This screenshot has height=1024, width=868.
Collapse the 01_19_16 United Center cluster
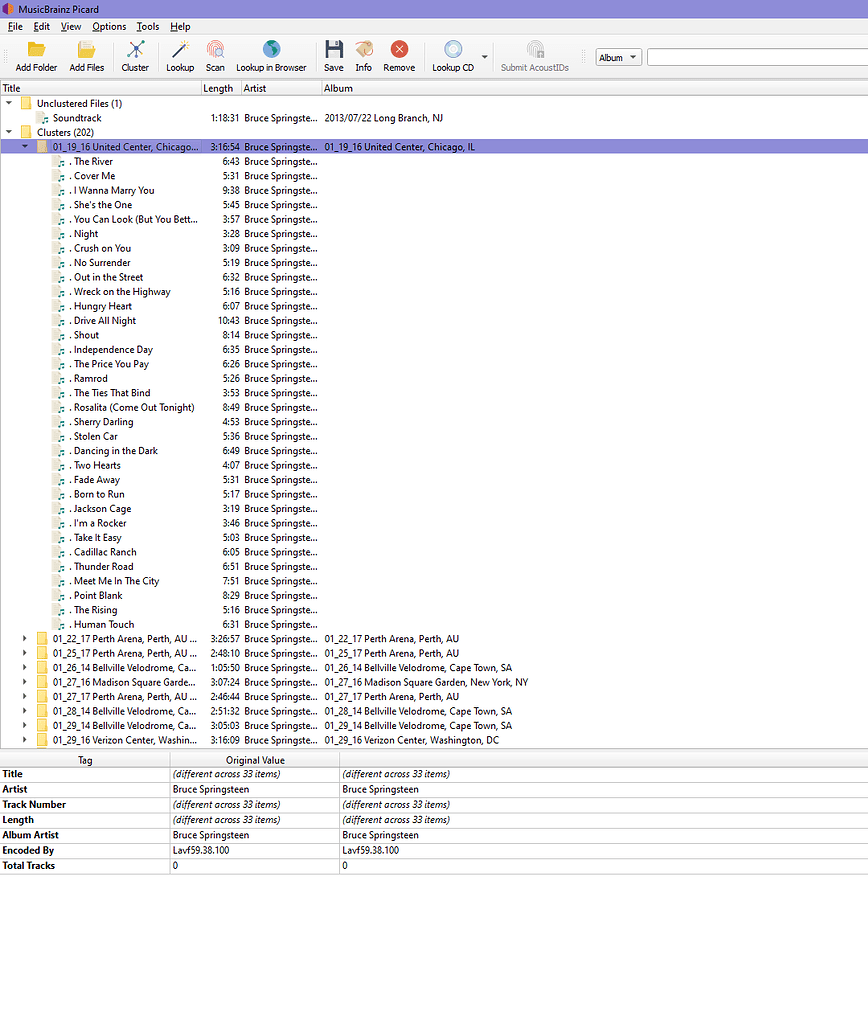click(23, 146)
